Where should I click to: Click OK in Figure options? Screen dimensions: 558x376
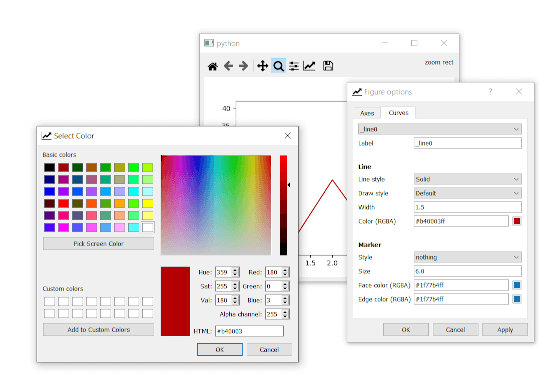(x=406, y=329)
